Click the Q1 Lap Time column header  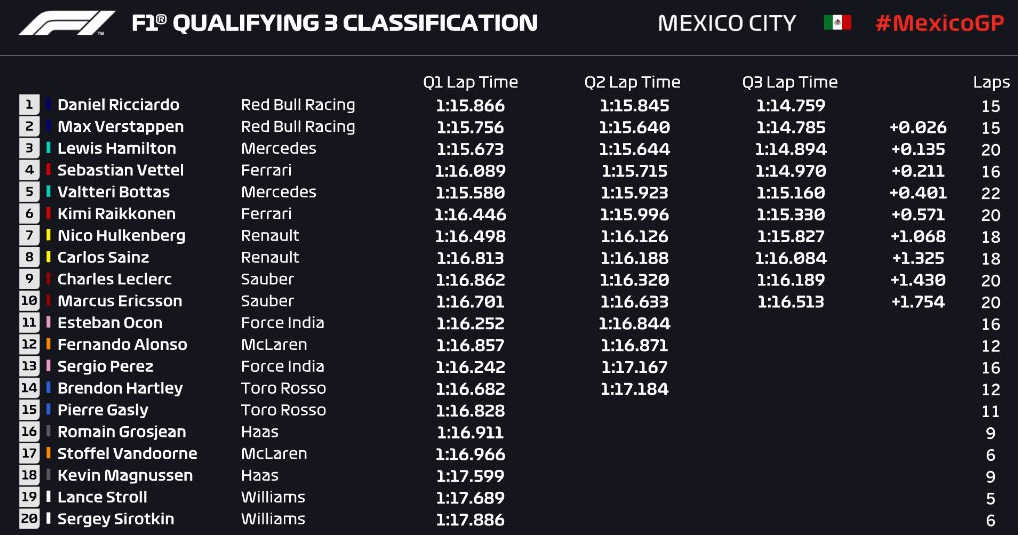[x=471, y=82]
